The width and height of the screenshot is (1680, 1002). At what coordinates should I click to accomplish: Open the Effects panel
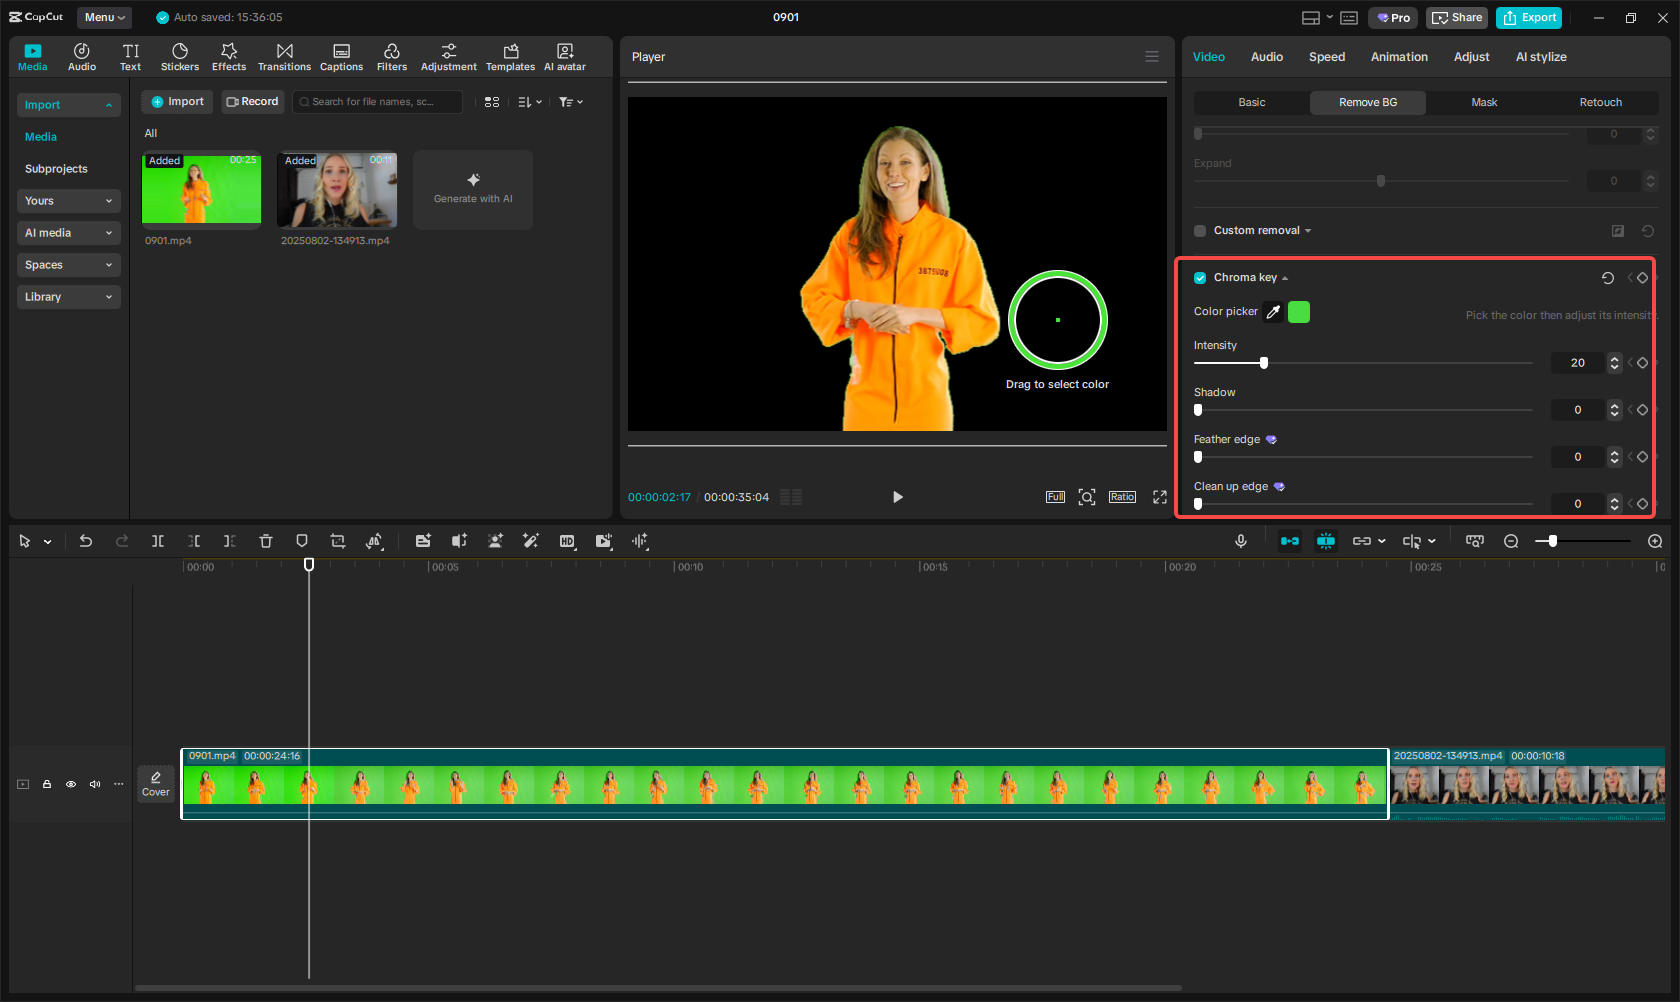pyautogui.click(x=229, y=56)
